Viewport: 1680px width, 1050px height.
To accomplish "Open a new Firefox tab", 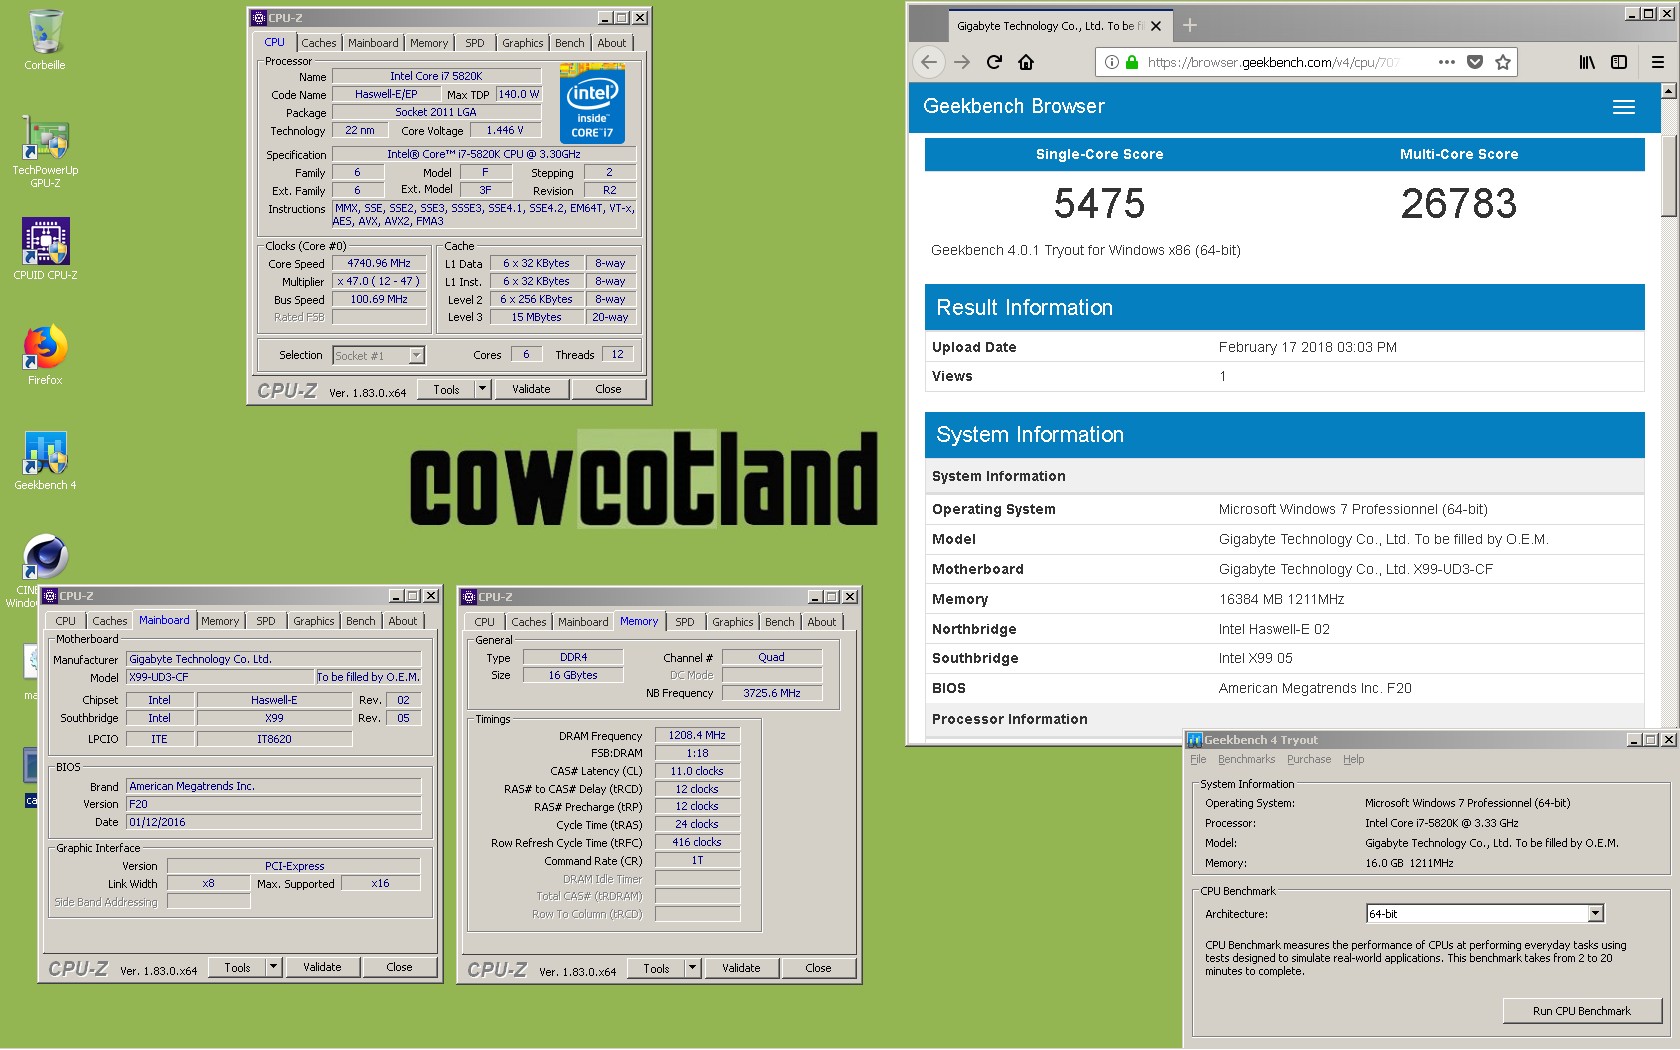I will click(x=1190, y=25).
